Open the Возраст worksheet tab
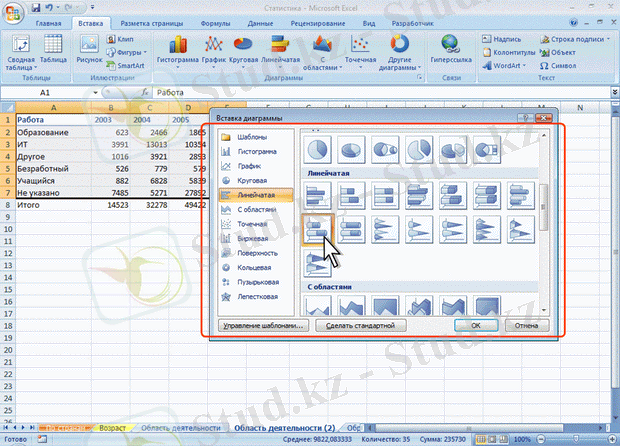The image size is (620, 446). click(113, 427)
